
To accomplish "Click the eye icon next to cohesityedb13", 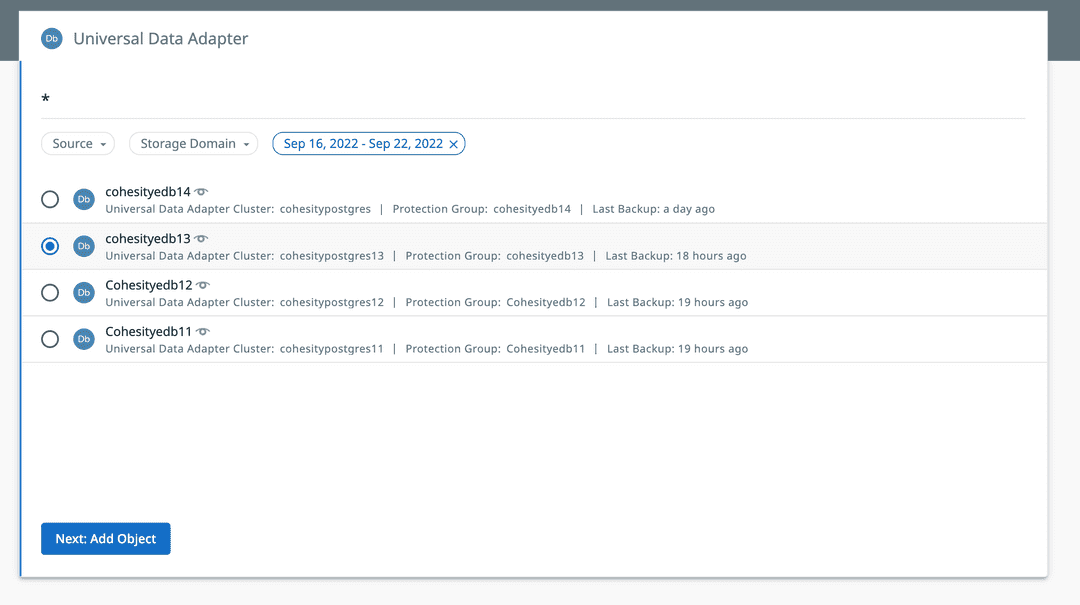I will pyautogui.click(x=201, y=238).
